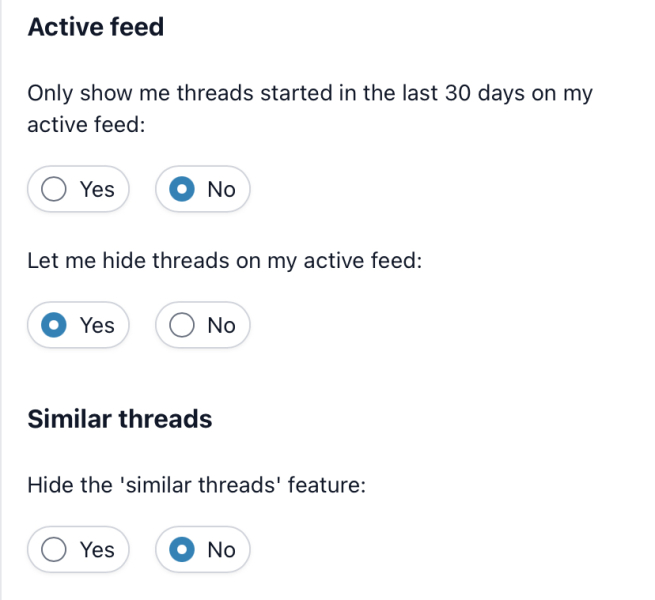Click the Active feed section heading

96,27
